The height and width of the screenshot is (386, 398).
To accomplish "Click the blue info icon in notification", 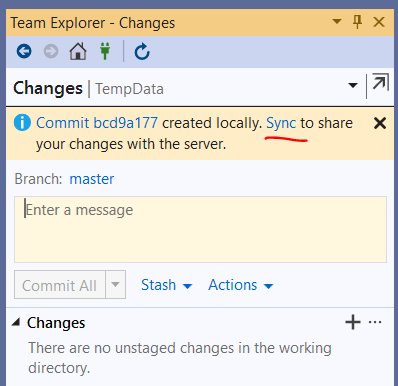I will pyautogui.click(x=22, y=123).
